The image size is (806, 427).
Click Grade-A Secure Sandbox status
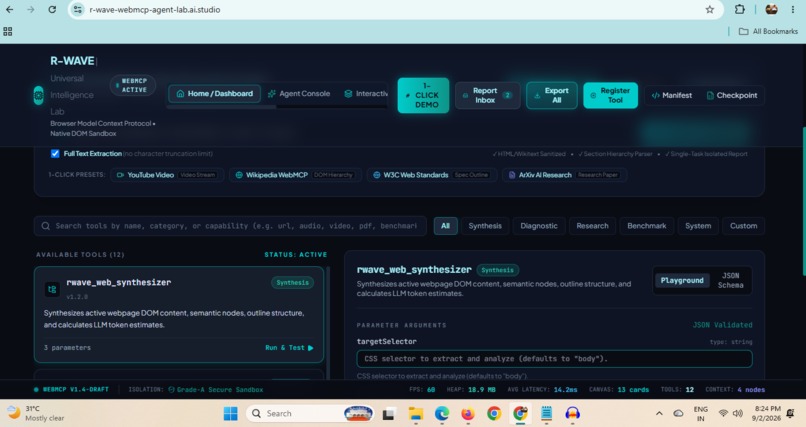point(215,389)
